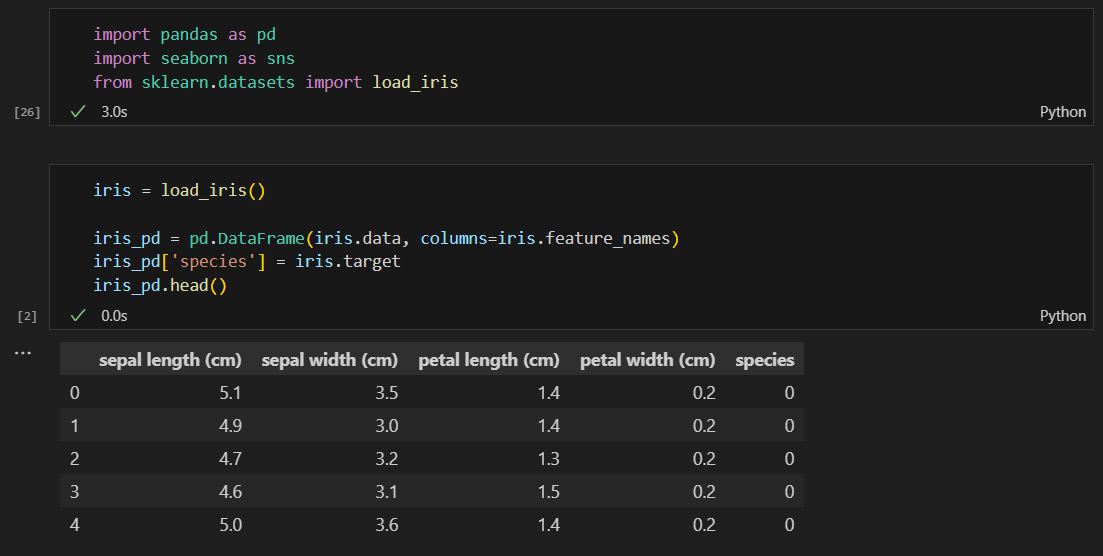Click execution count [2]
Screen dimensions: 1103x556
pyautogui.click(x=27, y=316)
